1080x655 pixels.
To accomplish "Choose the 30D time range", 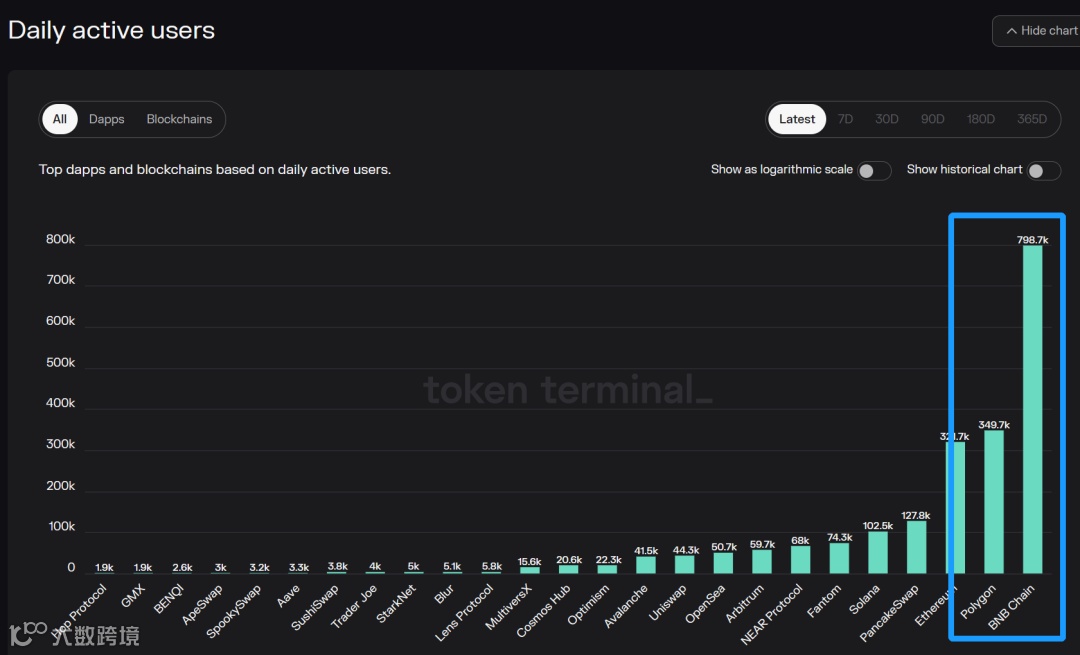I will coord(887,119).
